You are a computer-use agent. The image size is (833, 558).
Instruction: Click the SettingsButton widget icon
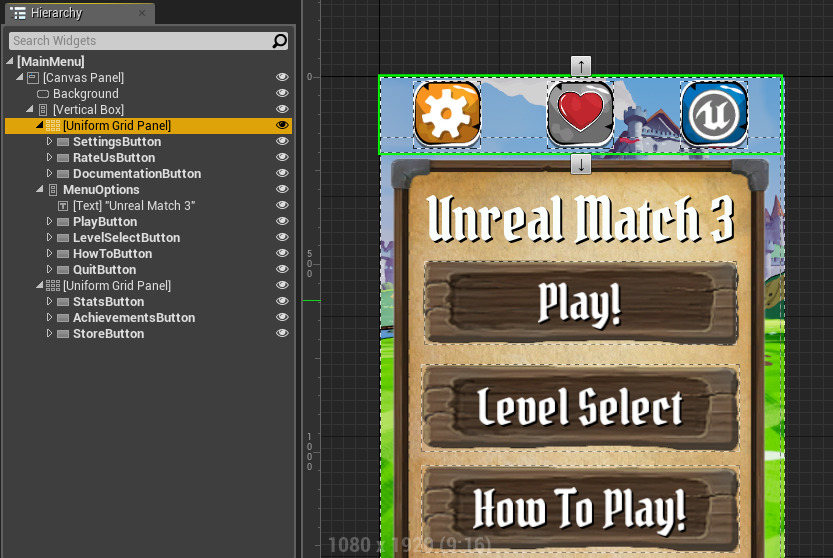[x=63, y=142]
